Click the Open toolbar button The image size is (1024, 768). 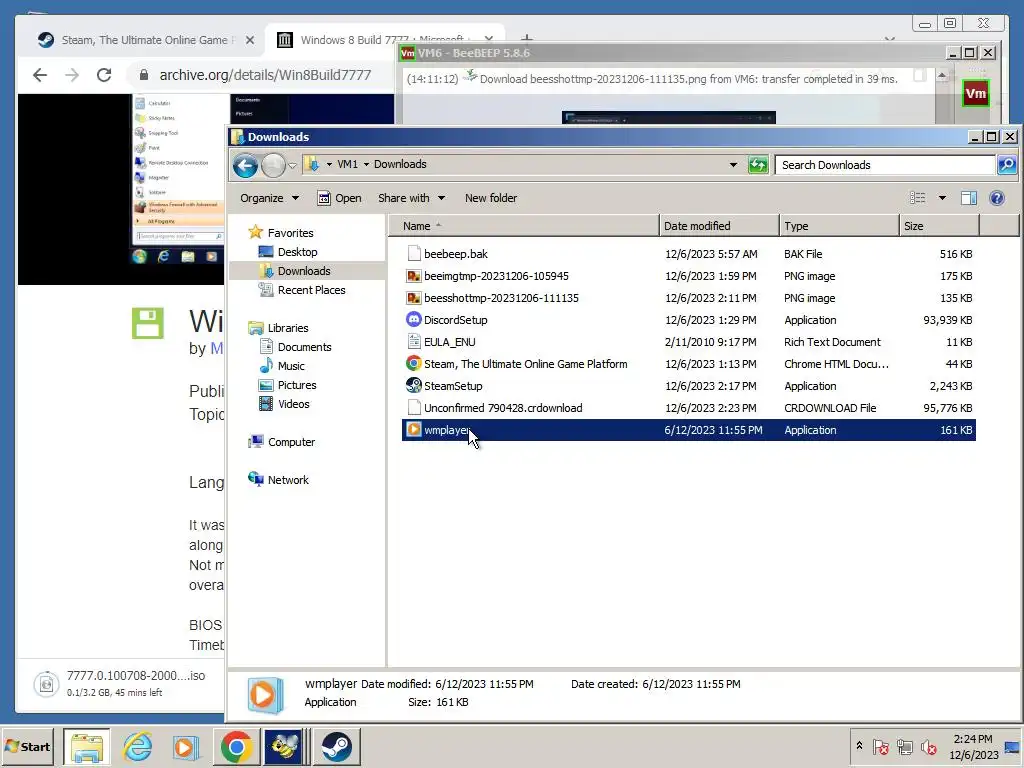tap(339, 198)
